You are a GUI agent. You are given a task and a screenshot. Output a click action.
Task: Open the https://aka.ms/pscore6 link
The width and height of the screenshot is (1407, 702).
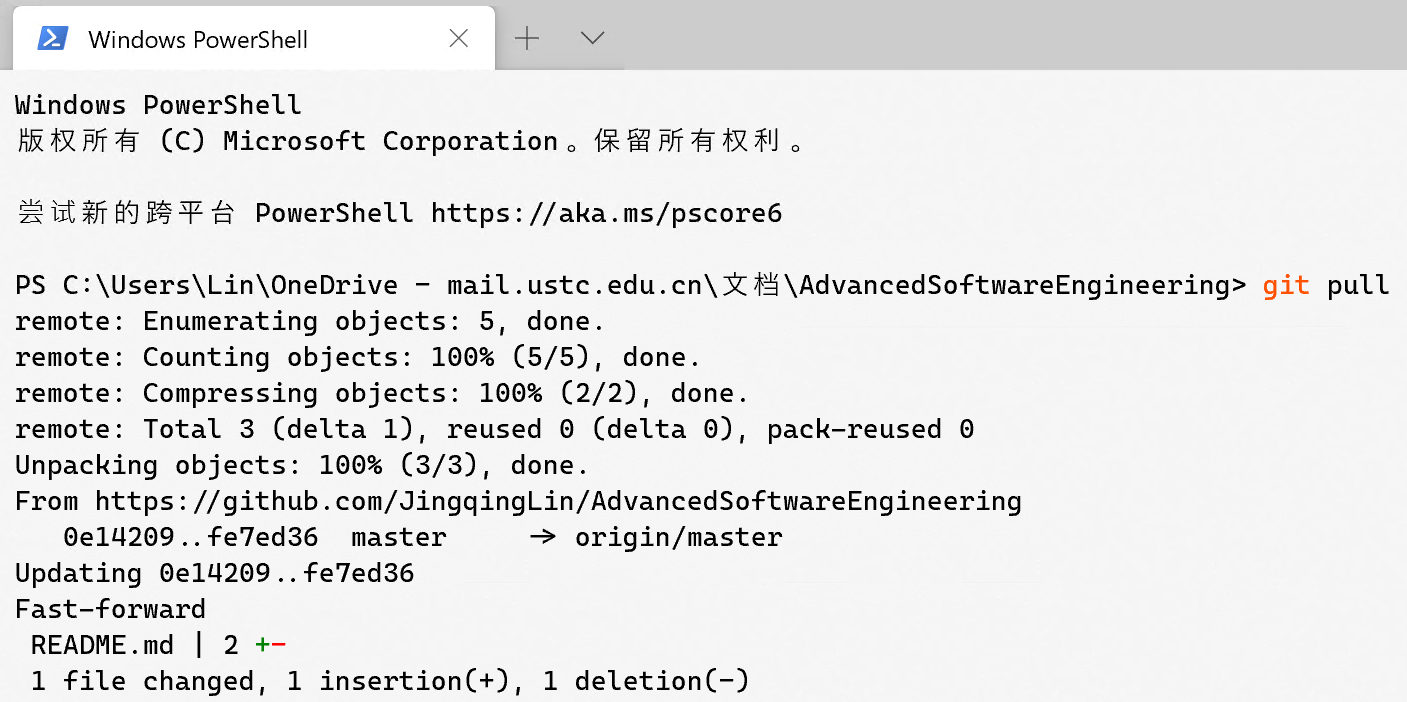coord(606,213)
